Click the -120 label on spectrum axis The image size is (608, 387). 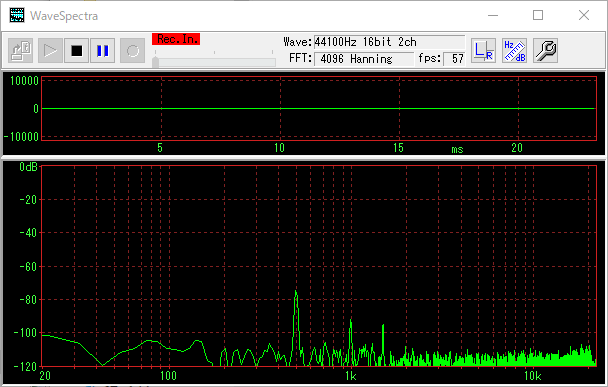pos(26,366)
